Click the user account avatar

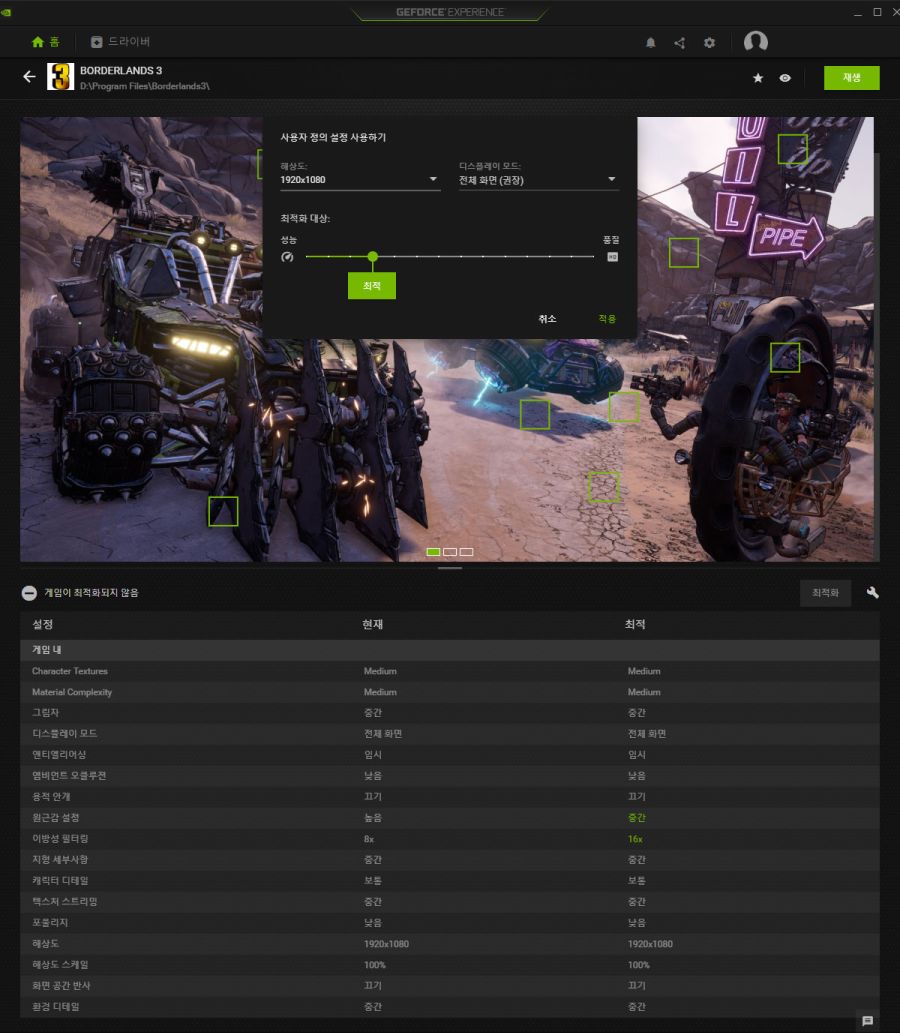(756, 42)
